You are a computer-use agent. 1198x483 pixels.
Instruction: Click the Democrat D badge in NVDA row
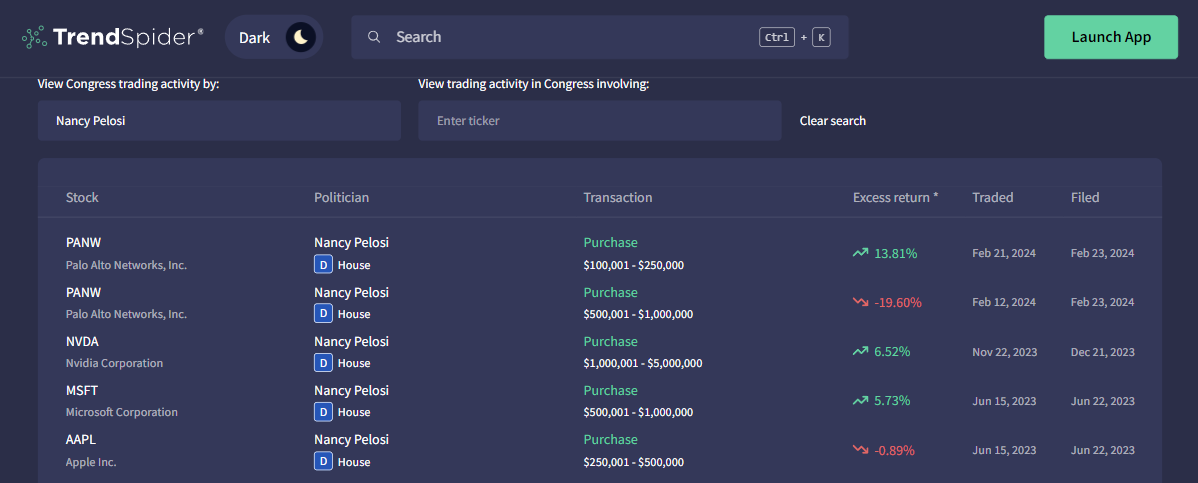pos(323,362)
